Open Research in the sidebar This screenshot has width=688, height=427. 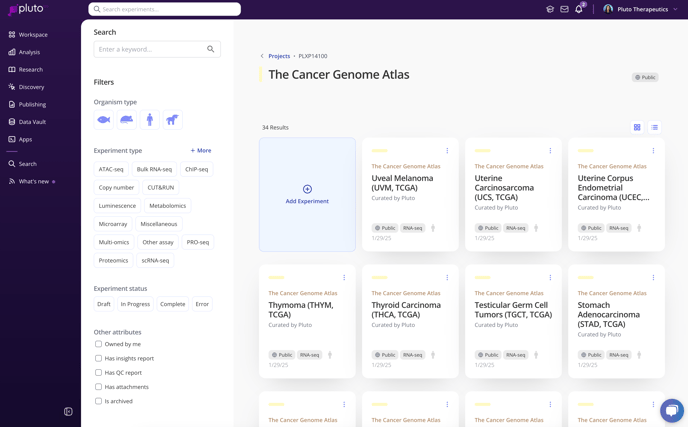click(x=25, y=69)
